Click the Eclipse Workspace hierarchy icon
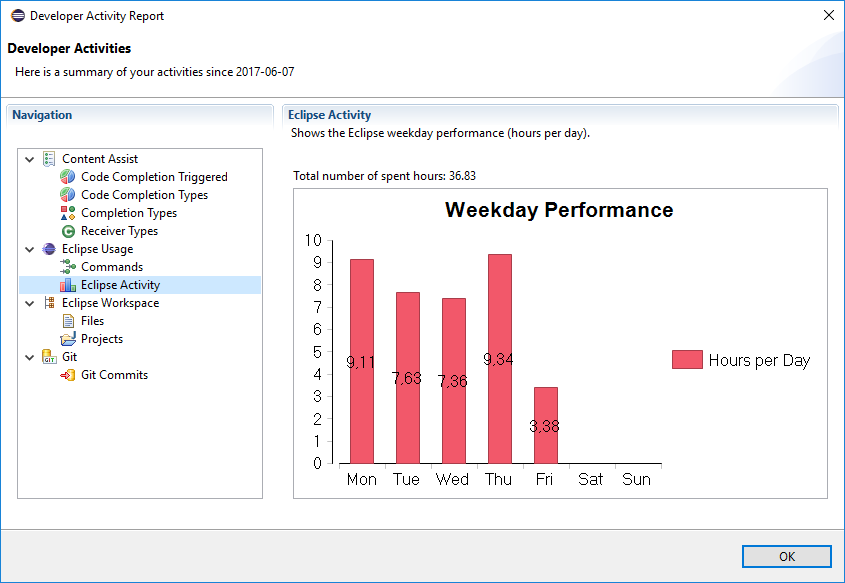Screen dimensions: 845x583 49,303
